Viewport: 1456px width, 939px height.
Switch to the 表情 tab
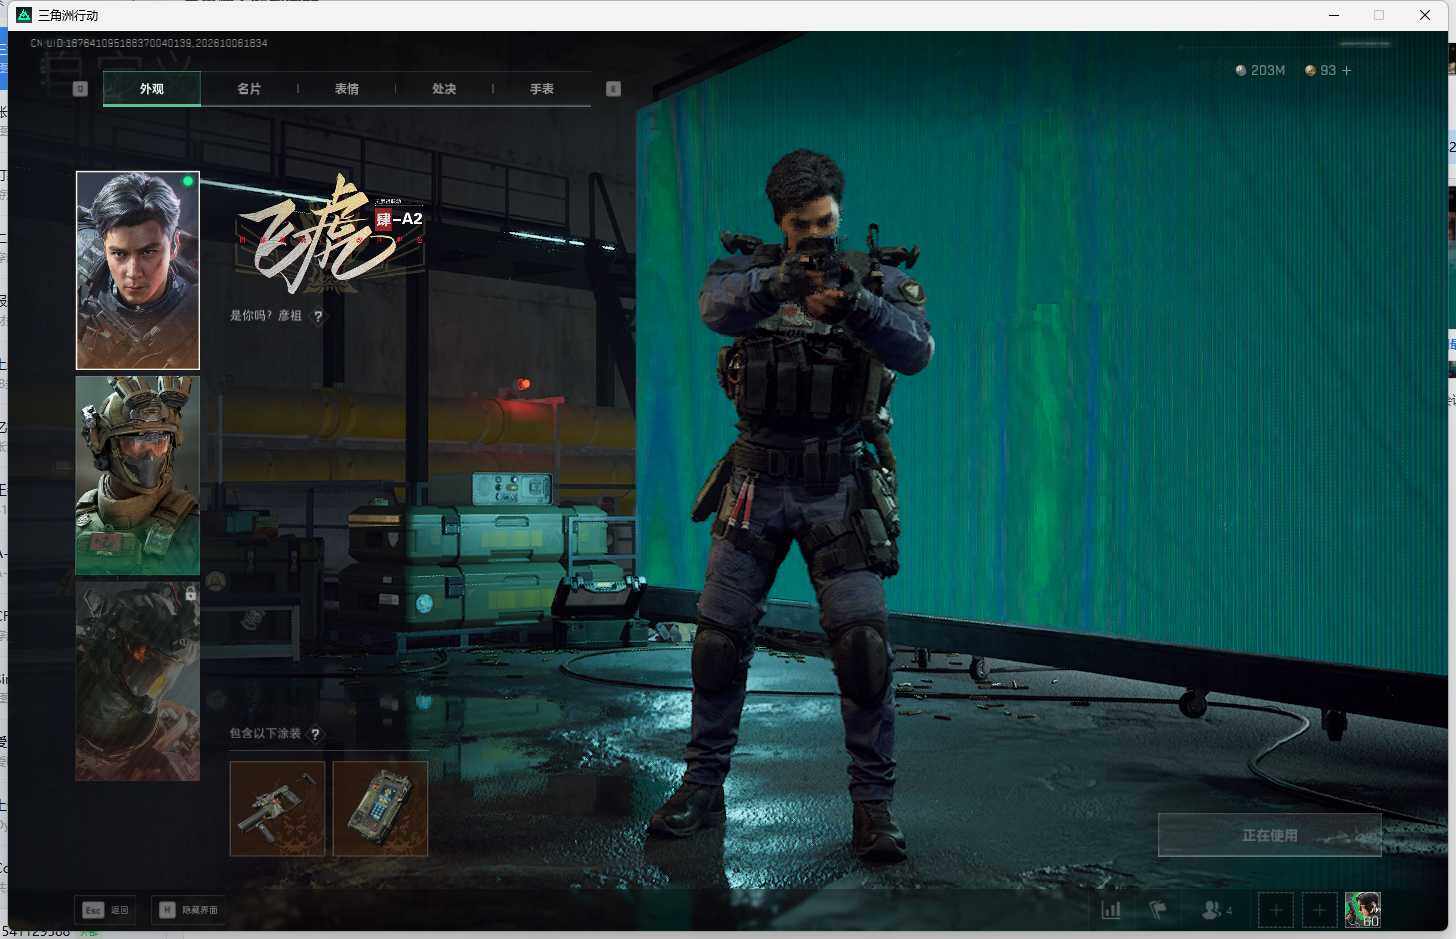[x=347, y=89]
